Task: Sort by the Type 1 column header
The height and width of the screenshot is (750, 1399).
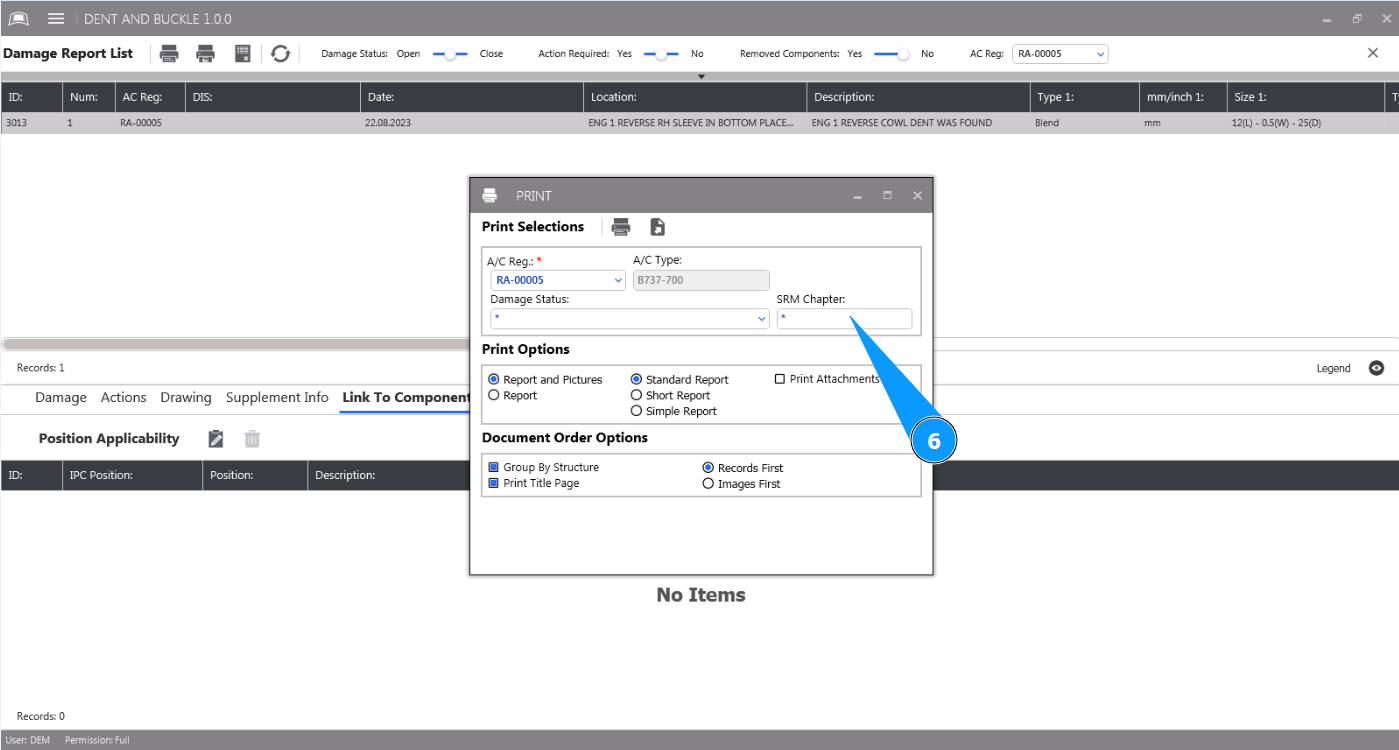Action: [x=1083, y=97]
